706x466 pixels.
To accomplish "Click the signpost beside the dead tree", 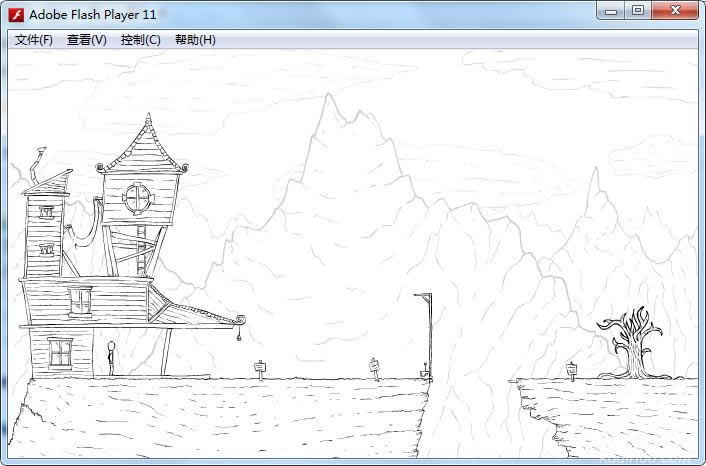I will (572, 371).
